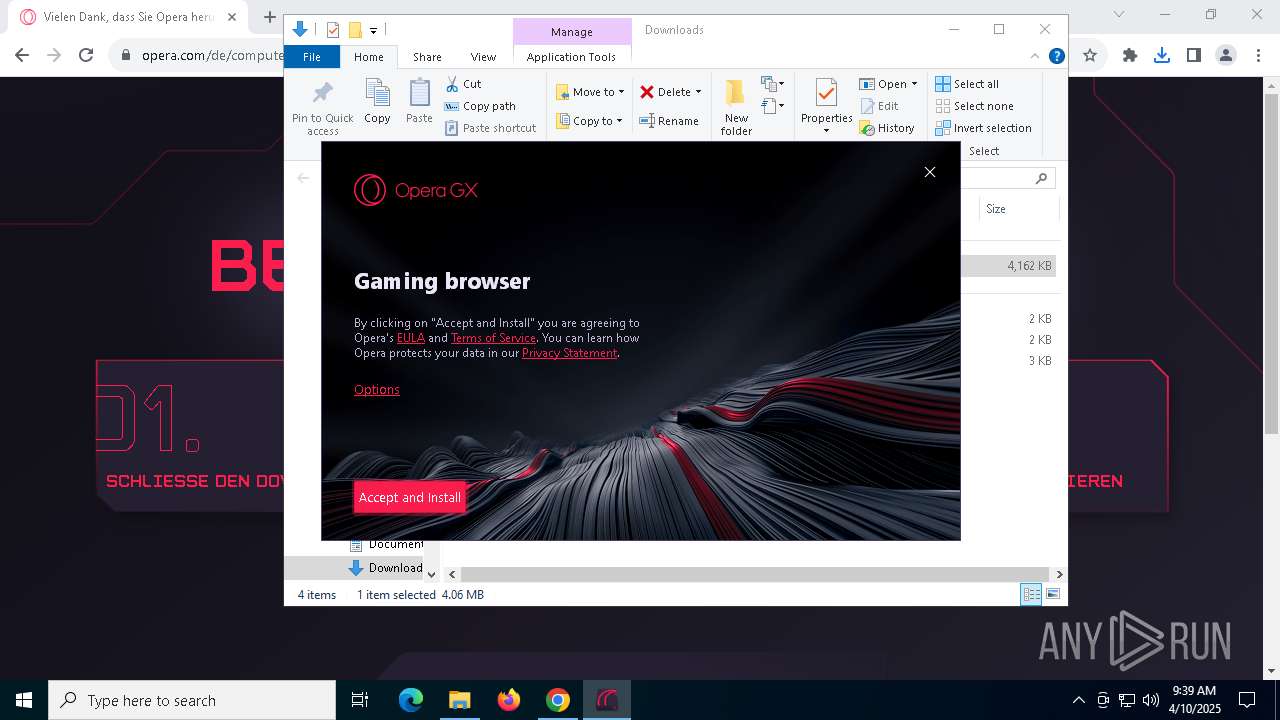Screen dimensions: 1280x720
Task: Switch to the View ribbon tab
Action: 483,57
